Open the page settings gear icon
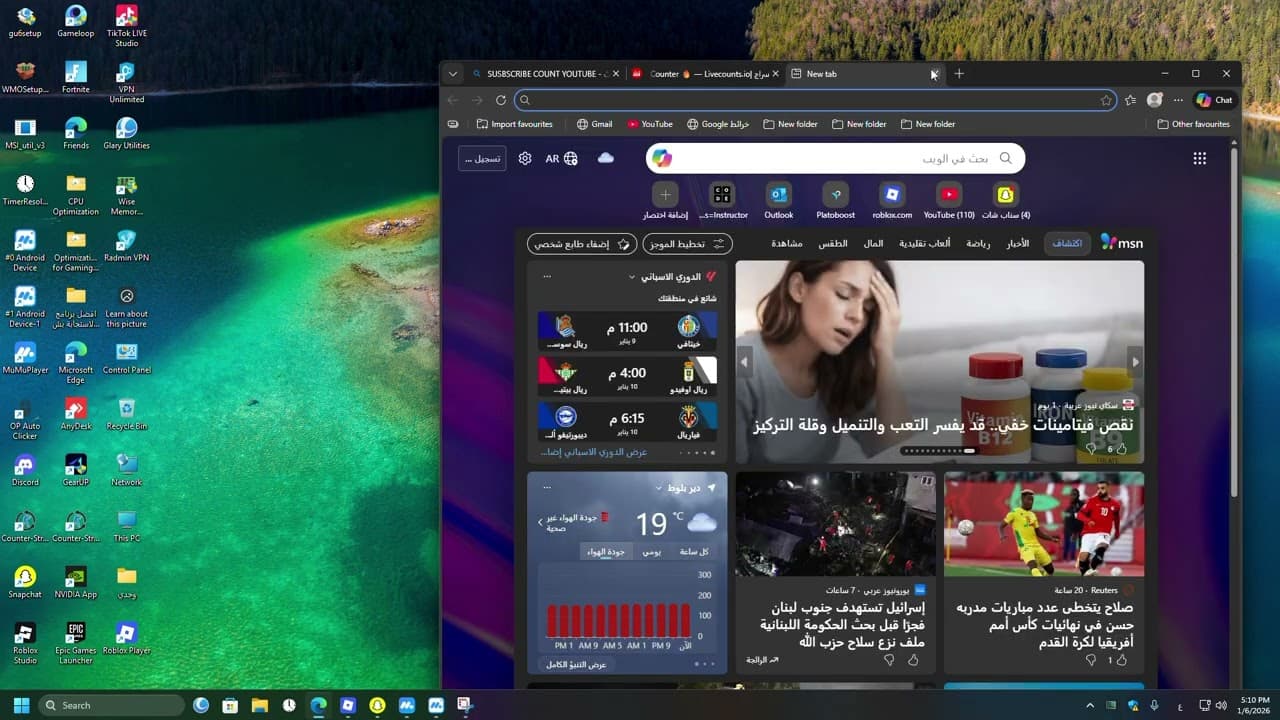The image size is (1280, 720). tap(525, 158)
